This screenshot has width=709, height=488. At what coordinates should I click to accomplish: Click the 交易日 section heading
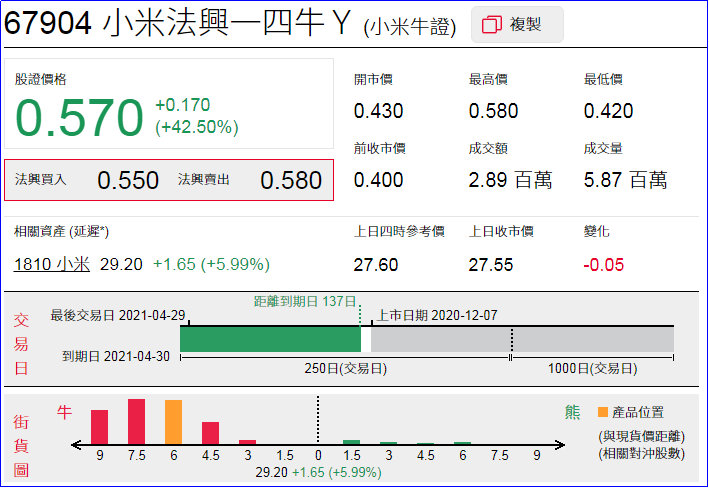[21, 344]
